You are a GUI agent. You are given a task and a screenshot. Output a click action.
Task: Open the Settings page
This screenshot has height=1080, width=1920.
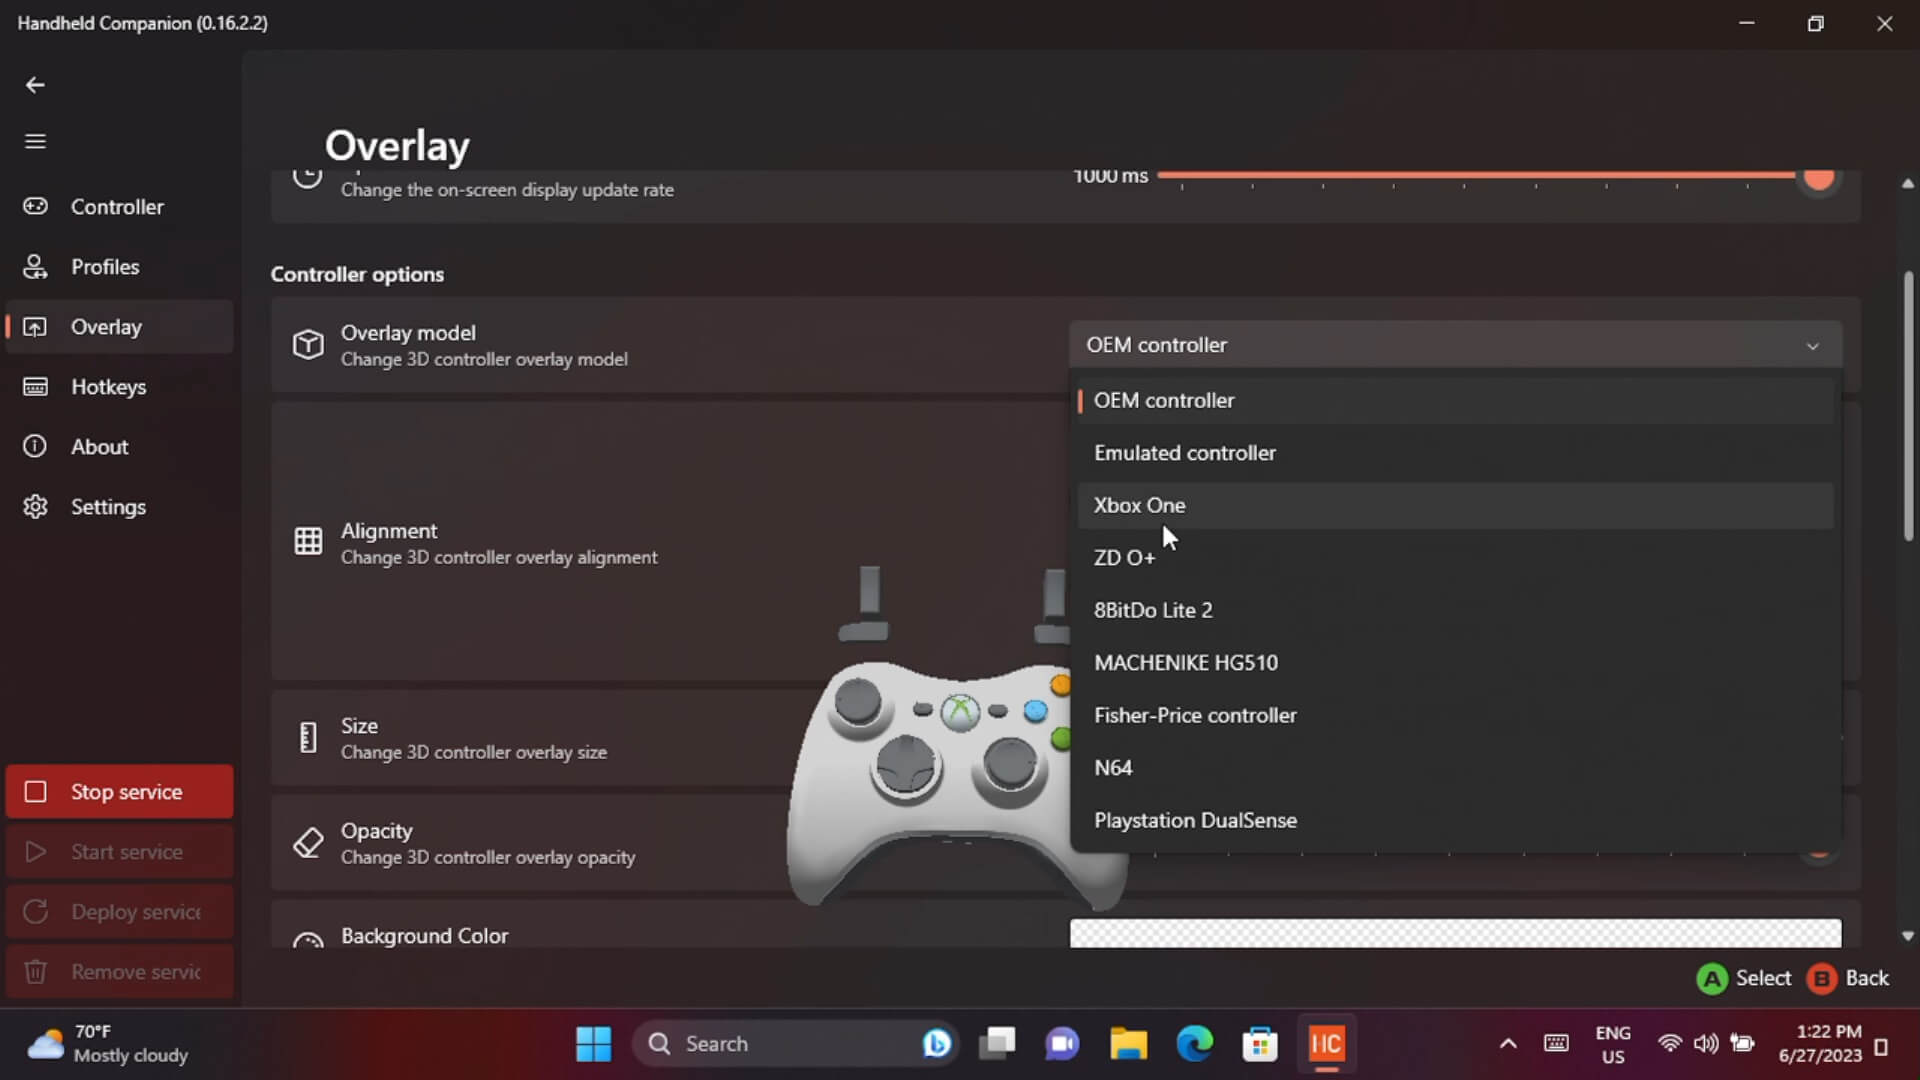(x=108, y=507)
